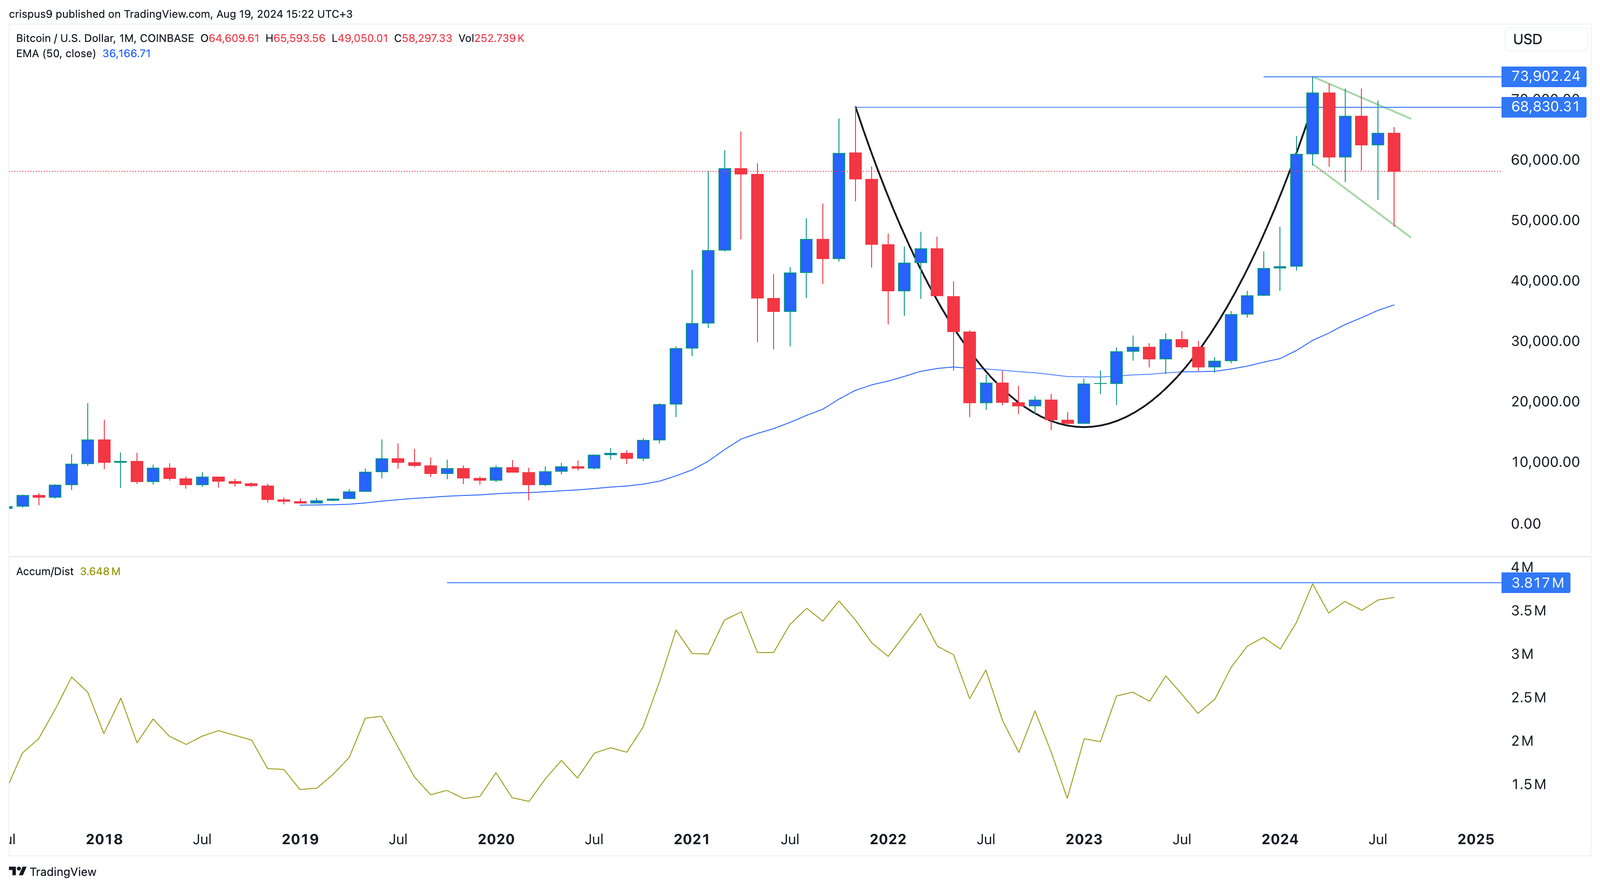Click the Accum/Dist indicator legend
1600x887 pixels.
tap(45, 571)
